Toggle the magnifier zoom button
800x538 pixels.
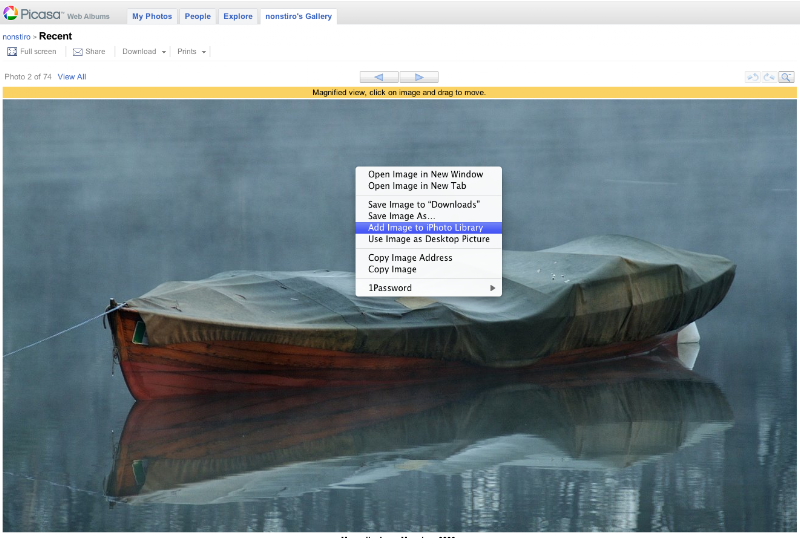(786, 77)
